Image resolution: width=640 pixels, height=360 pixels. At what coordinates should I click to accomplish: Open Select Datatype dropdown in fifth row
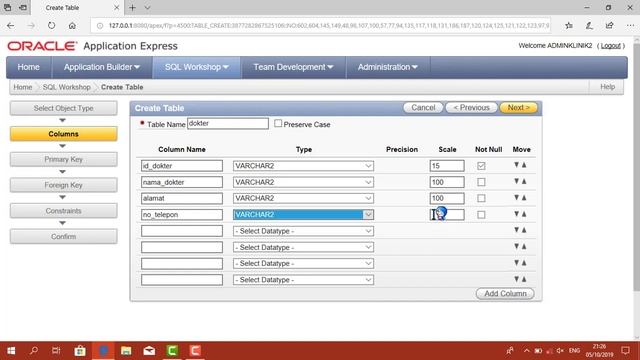coord(303,231)
